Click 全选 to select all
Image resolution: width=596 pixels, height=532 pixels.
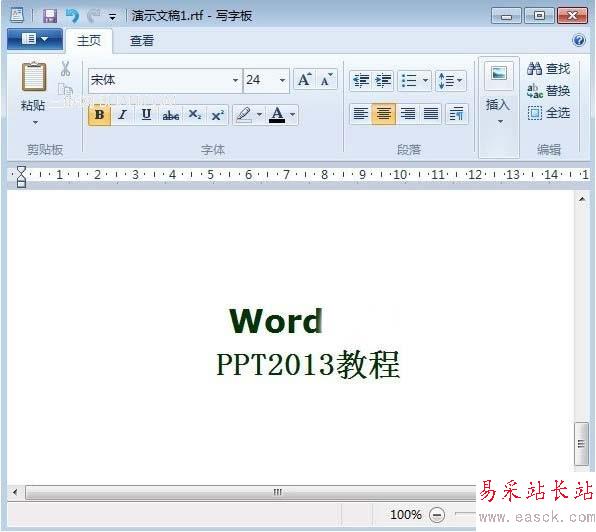[x=548, y=113]
